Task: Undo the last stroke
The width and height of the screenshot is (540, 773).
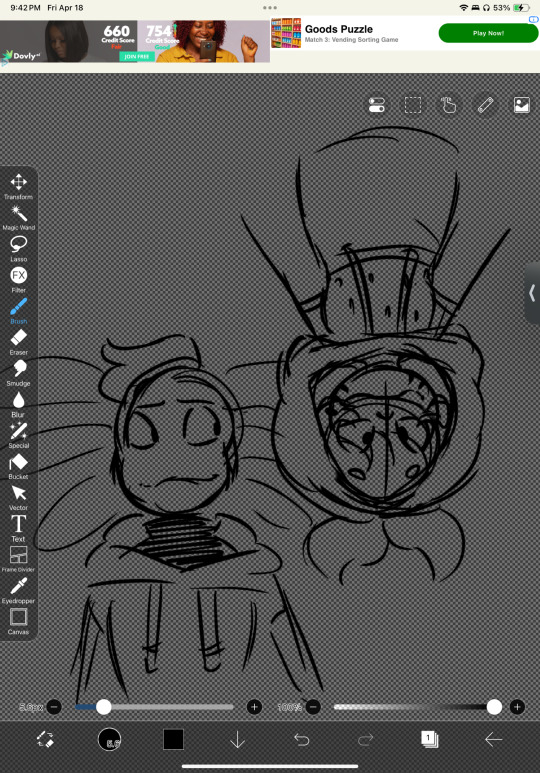Action: click(301, 739)
